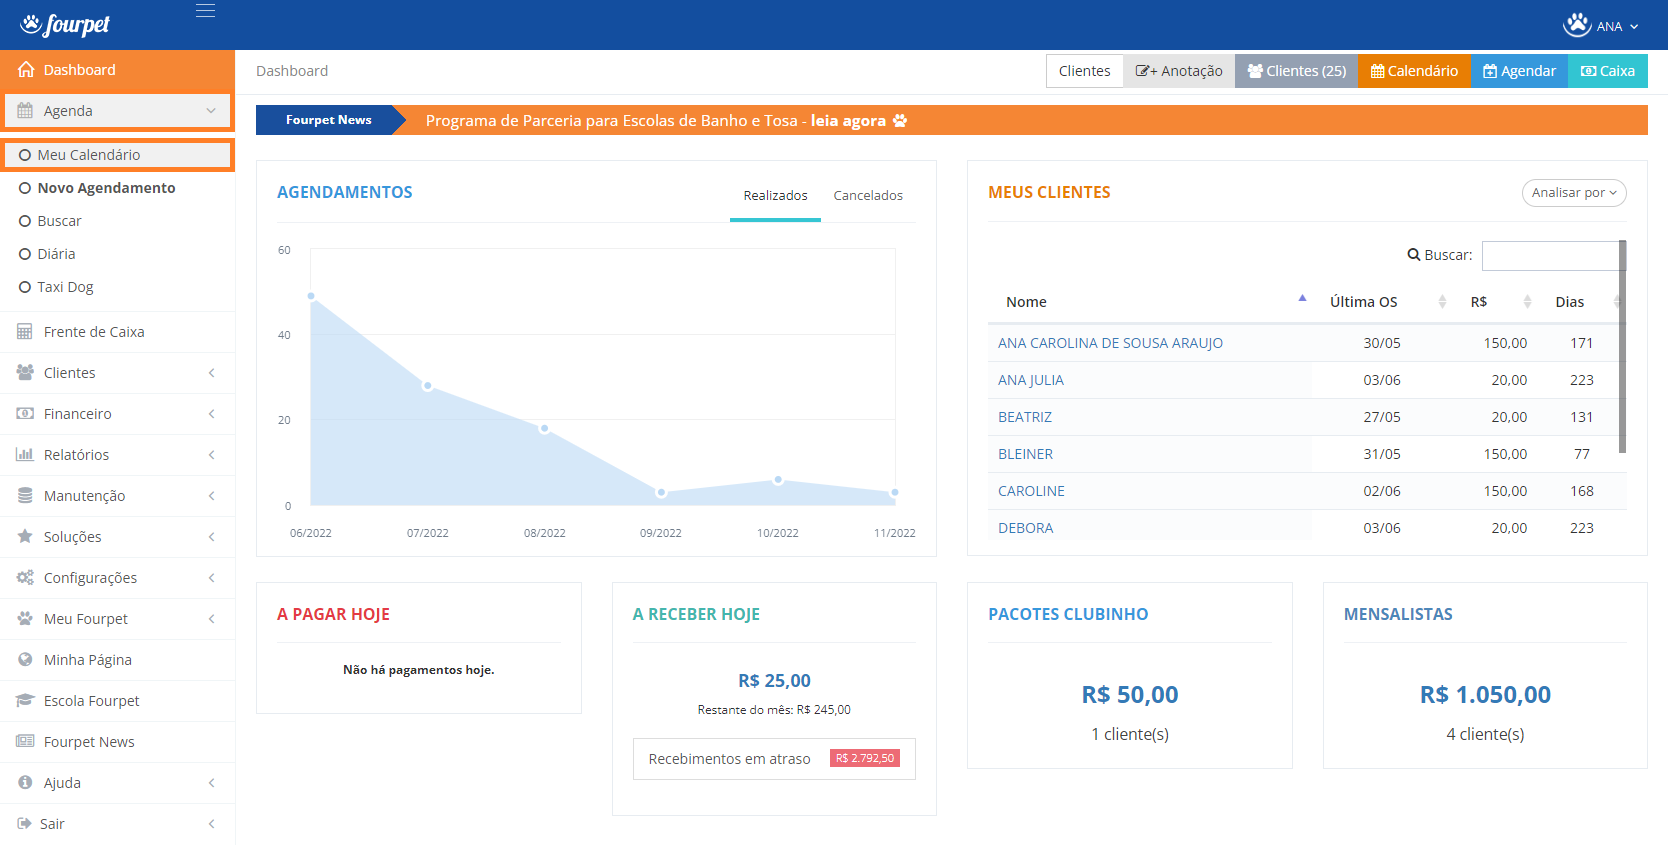Image resolution: width=1668 pixels, height=845 pixels.
Task: Click the Configurações gears icon
Action: (25, 578)
